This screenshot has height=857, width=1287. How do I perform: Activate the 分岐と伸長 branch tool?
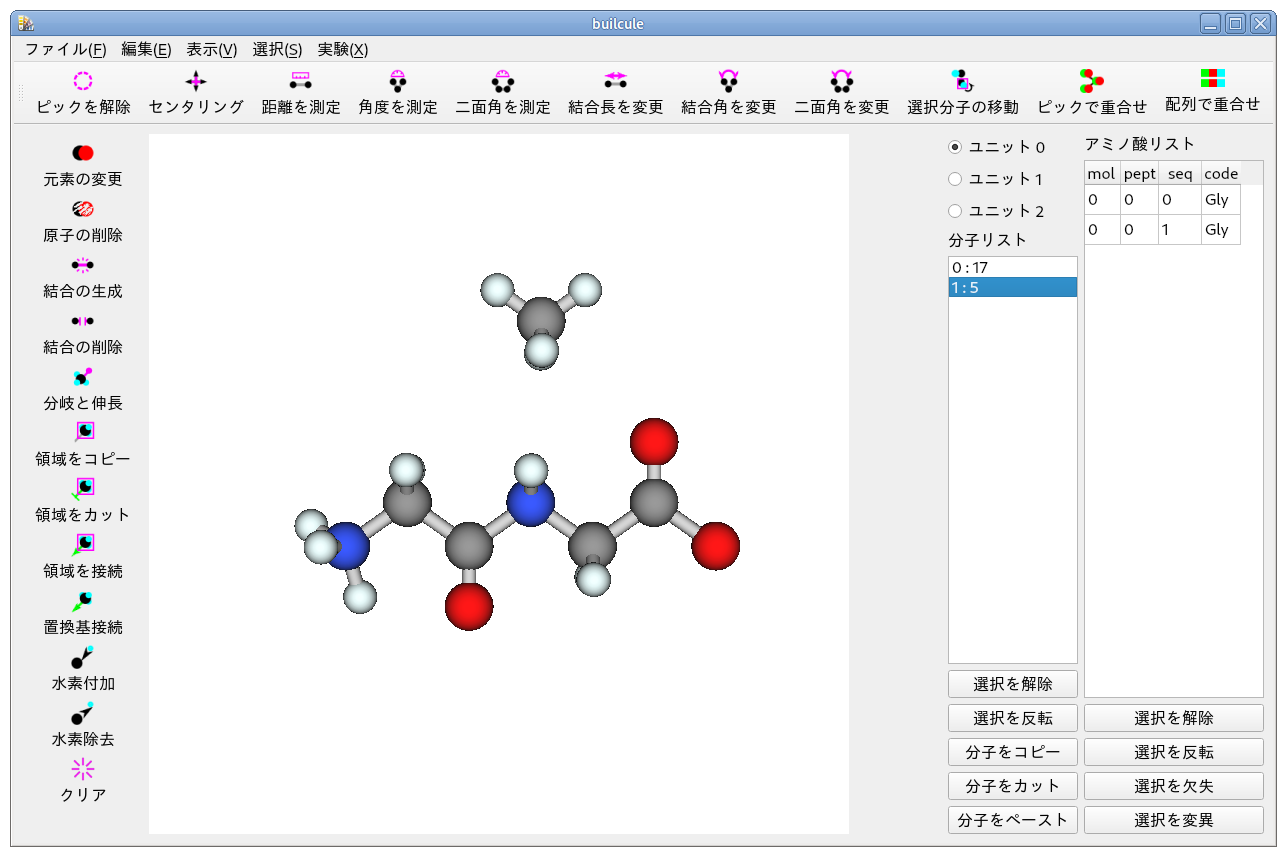(x=82, y=389)
